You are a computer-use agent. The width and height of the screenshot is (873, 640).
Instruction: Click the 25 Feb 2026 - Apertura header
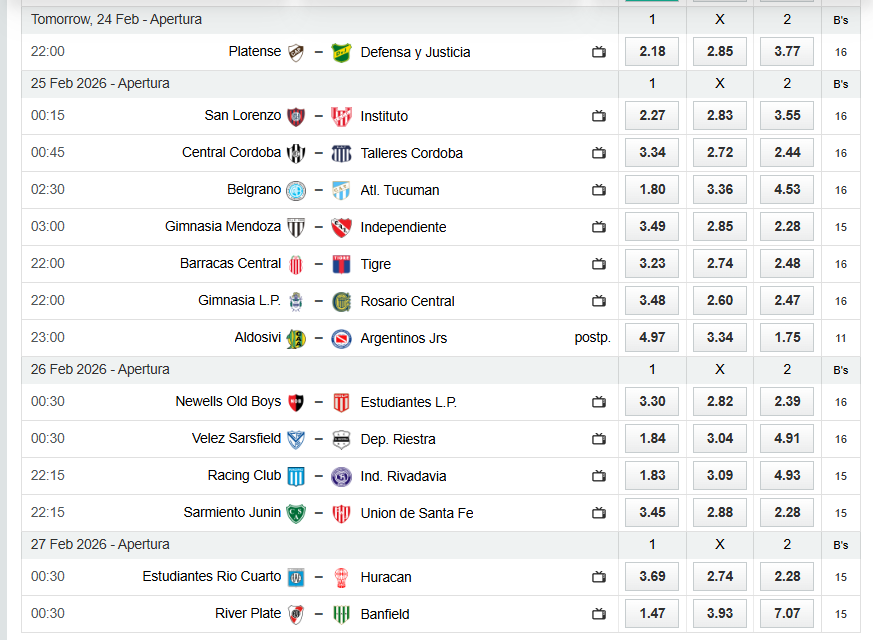100,84
